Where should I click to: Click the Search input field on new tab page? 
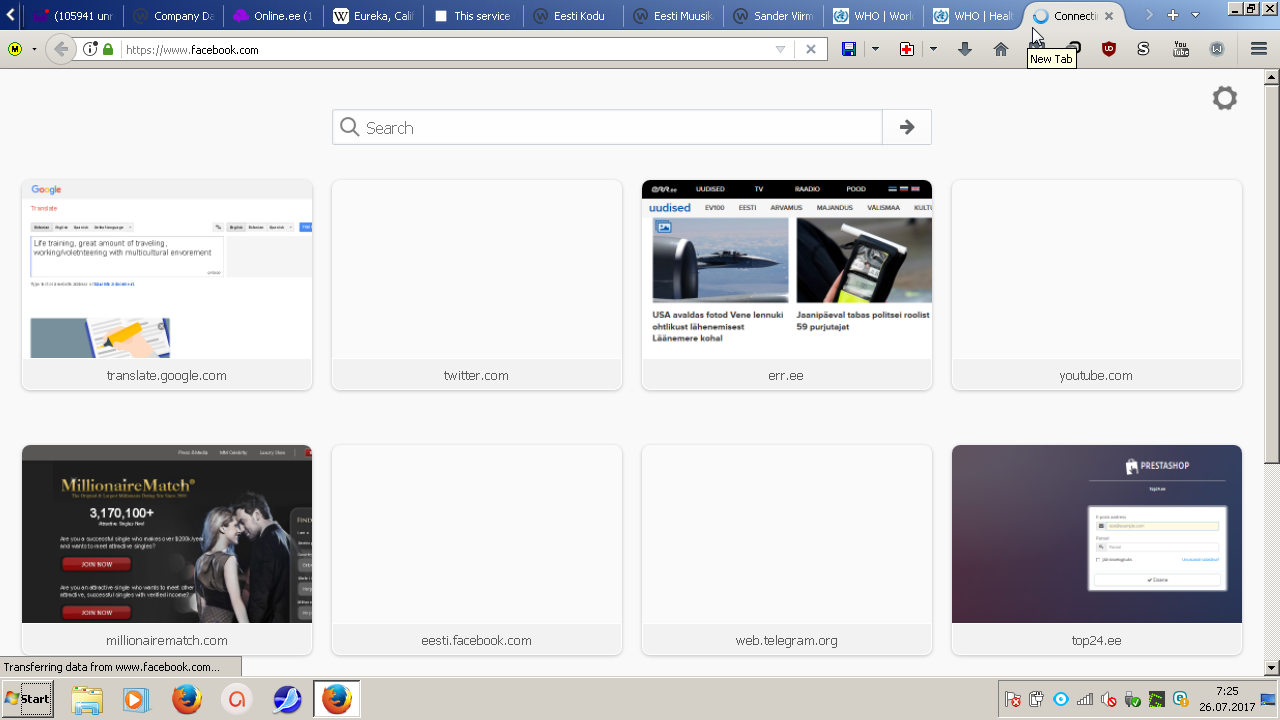608,127
